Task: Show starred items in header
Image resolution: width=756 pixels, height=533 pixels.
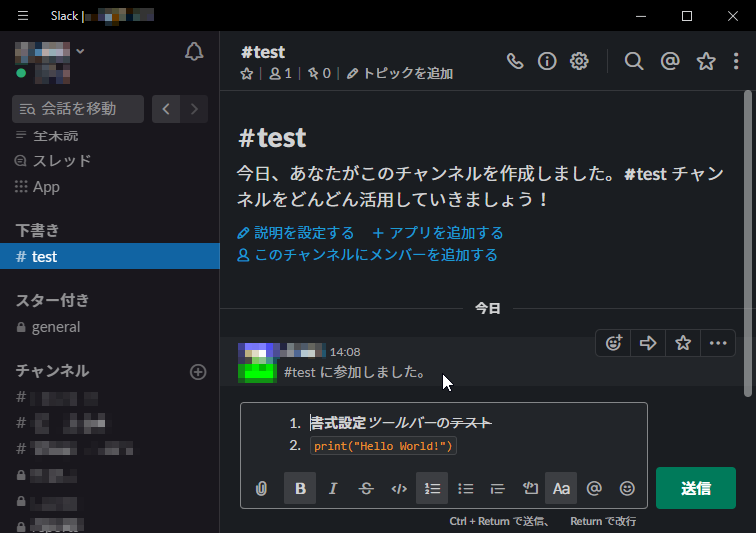Action: tap(706, 61)
